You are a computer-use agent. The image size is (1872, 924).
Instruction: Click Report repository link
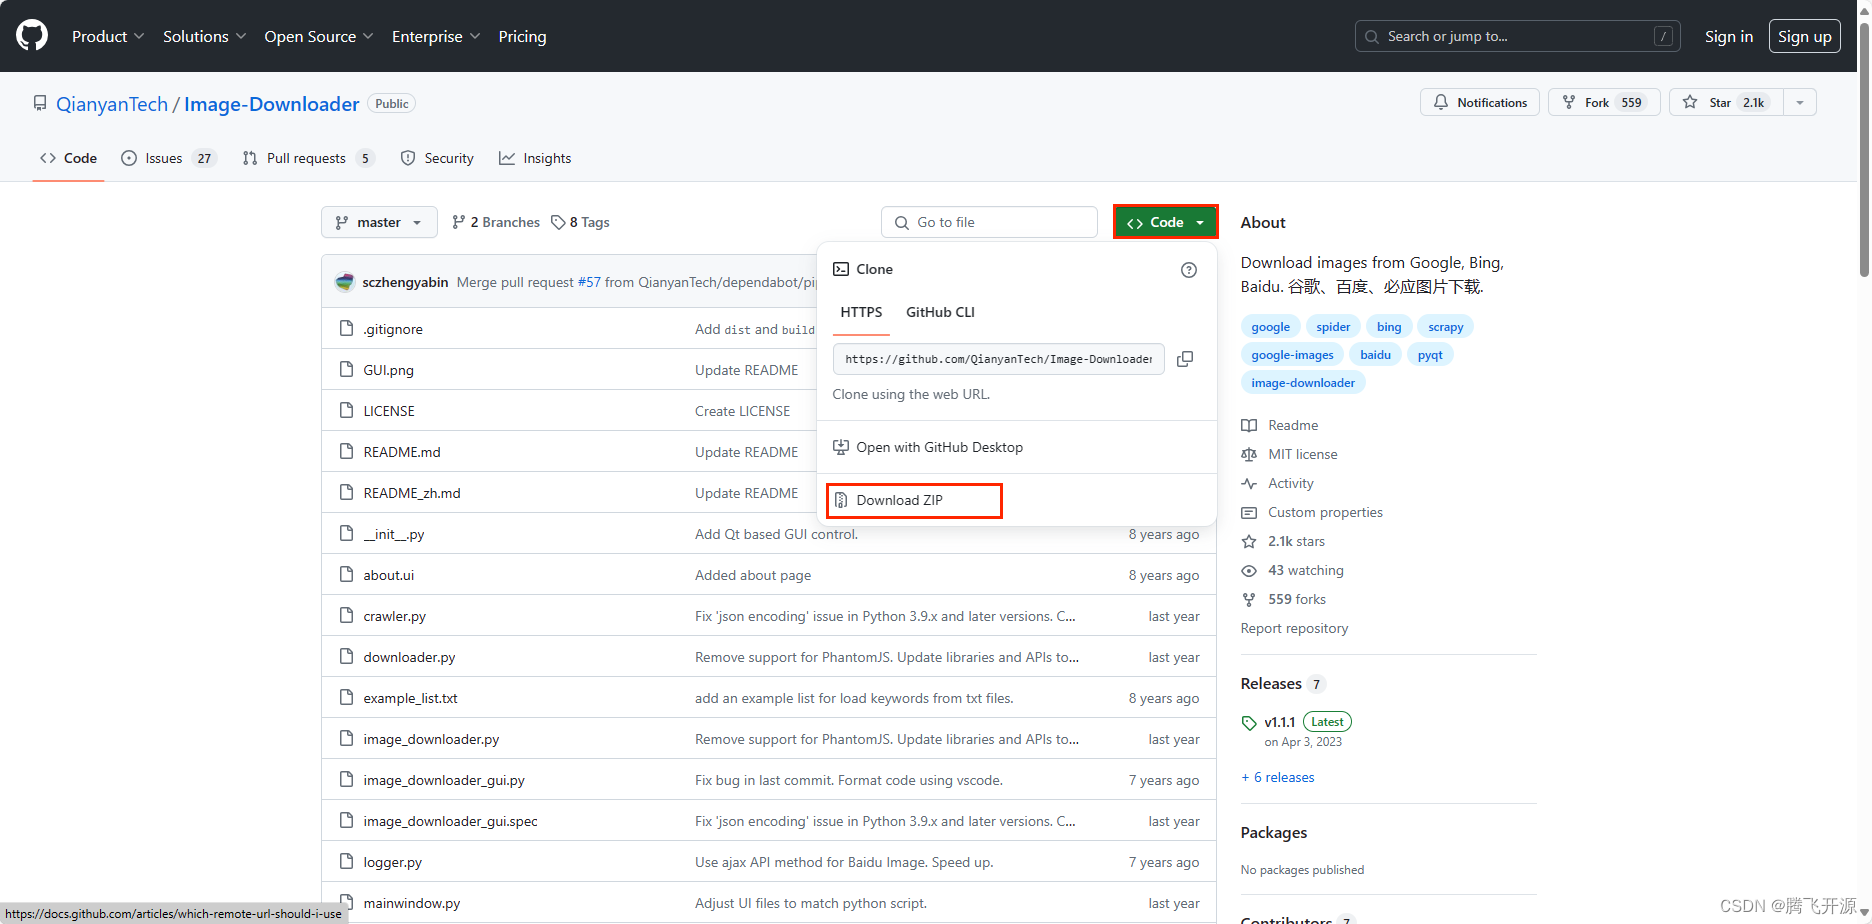click(x=1294, y=628)
